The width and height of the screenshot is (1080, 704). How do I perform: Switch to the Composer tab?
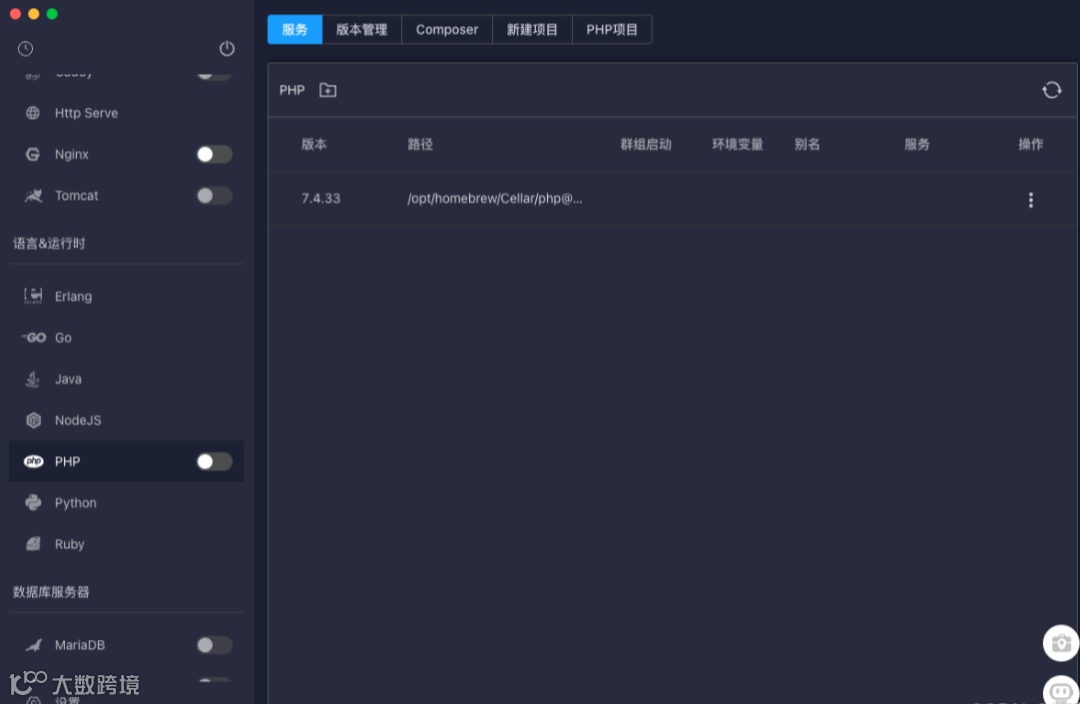tap(447, 29)
